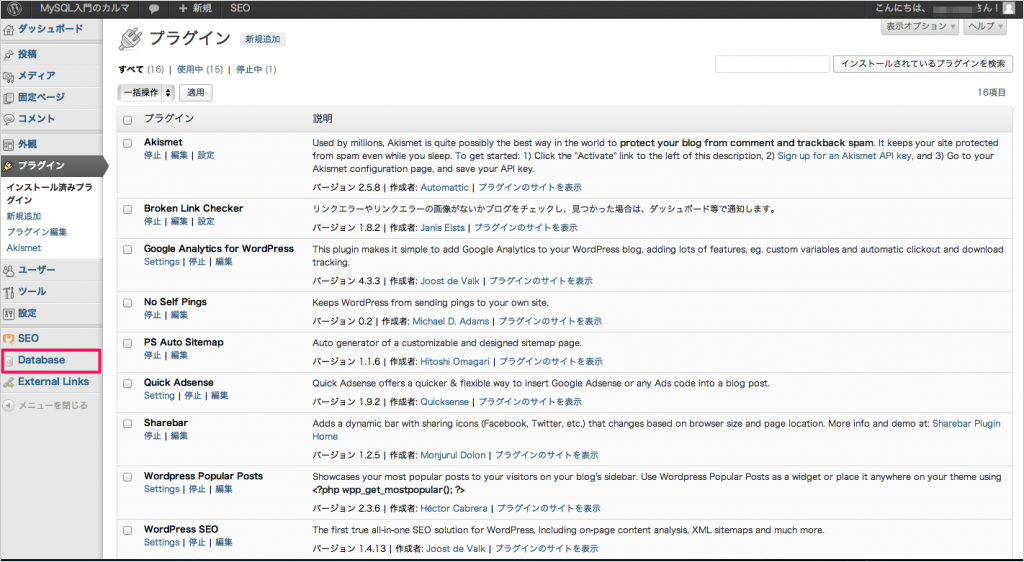The image size is (1024, 562).
Task: Click 停止 link under Wordpress Popular Posts
Action: (x=197, y=490)
